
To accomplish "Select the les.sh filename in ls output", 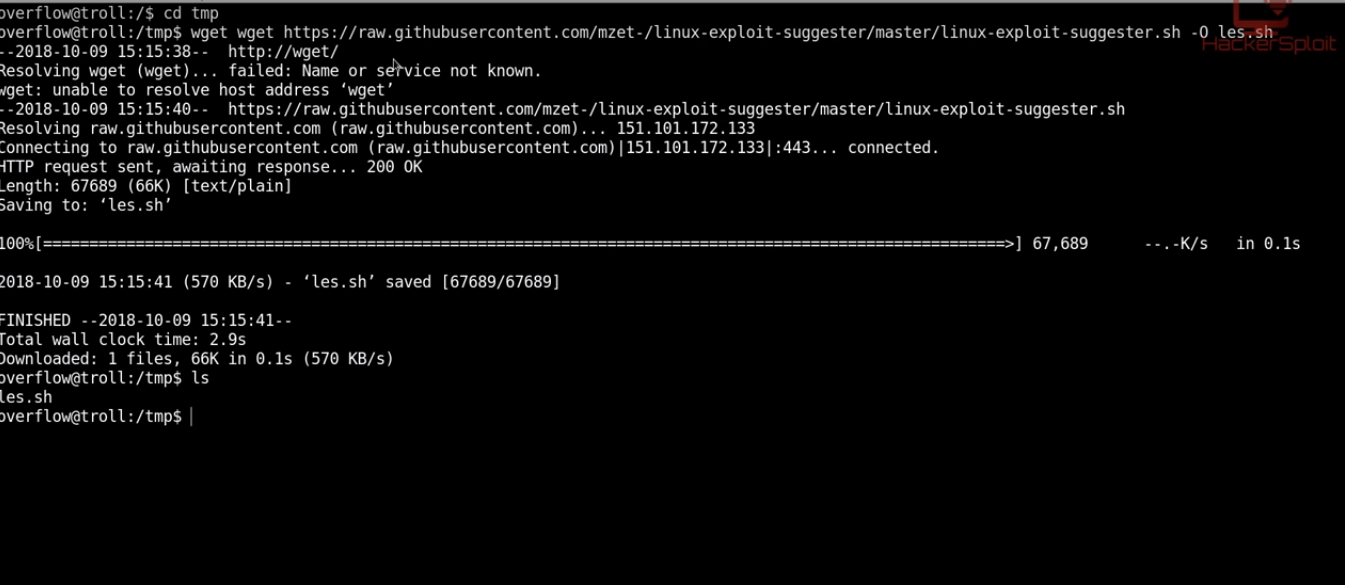I will coord(26,397).
